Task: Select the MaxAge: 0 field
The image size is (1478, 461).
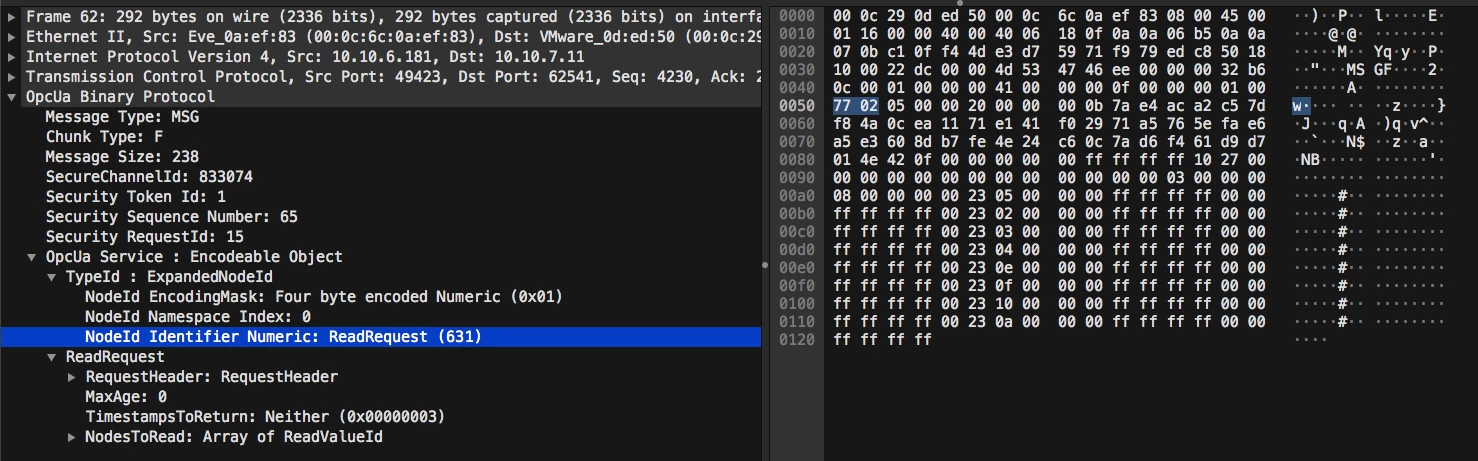Action: [126, 397]
